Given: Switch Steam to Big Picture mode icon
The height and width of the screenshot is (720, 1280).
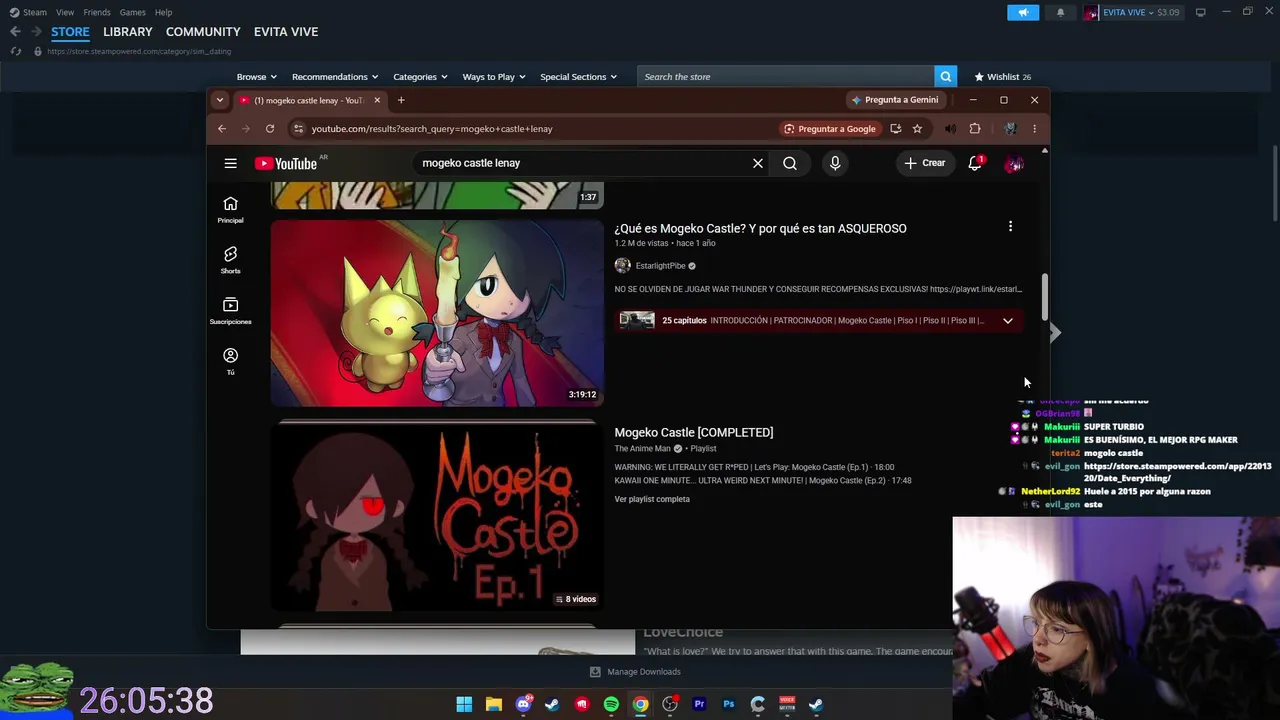Looking at the screenshot, I should pos(1200,12).
